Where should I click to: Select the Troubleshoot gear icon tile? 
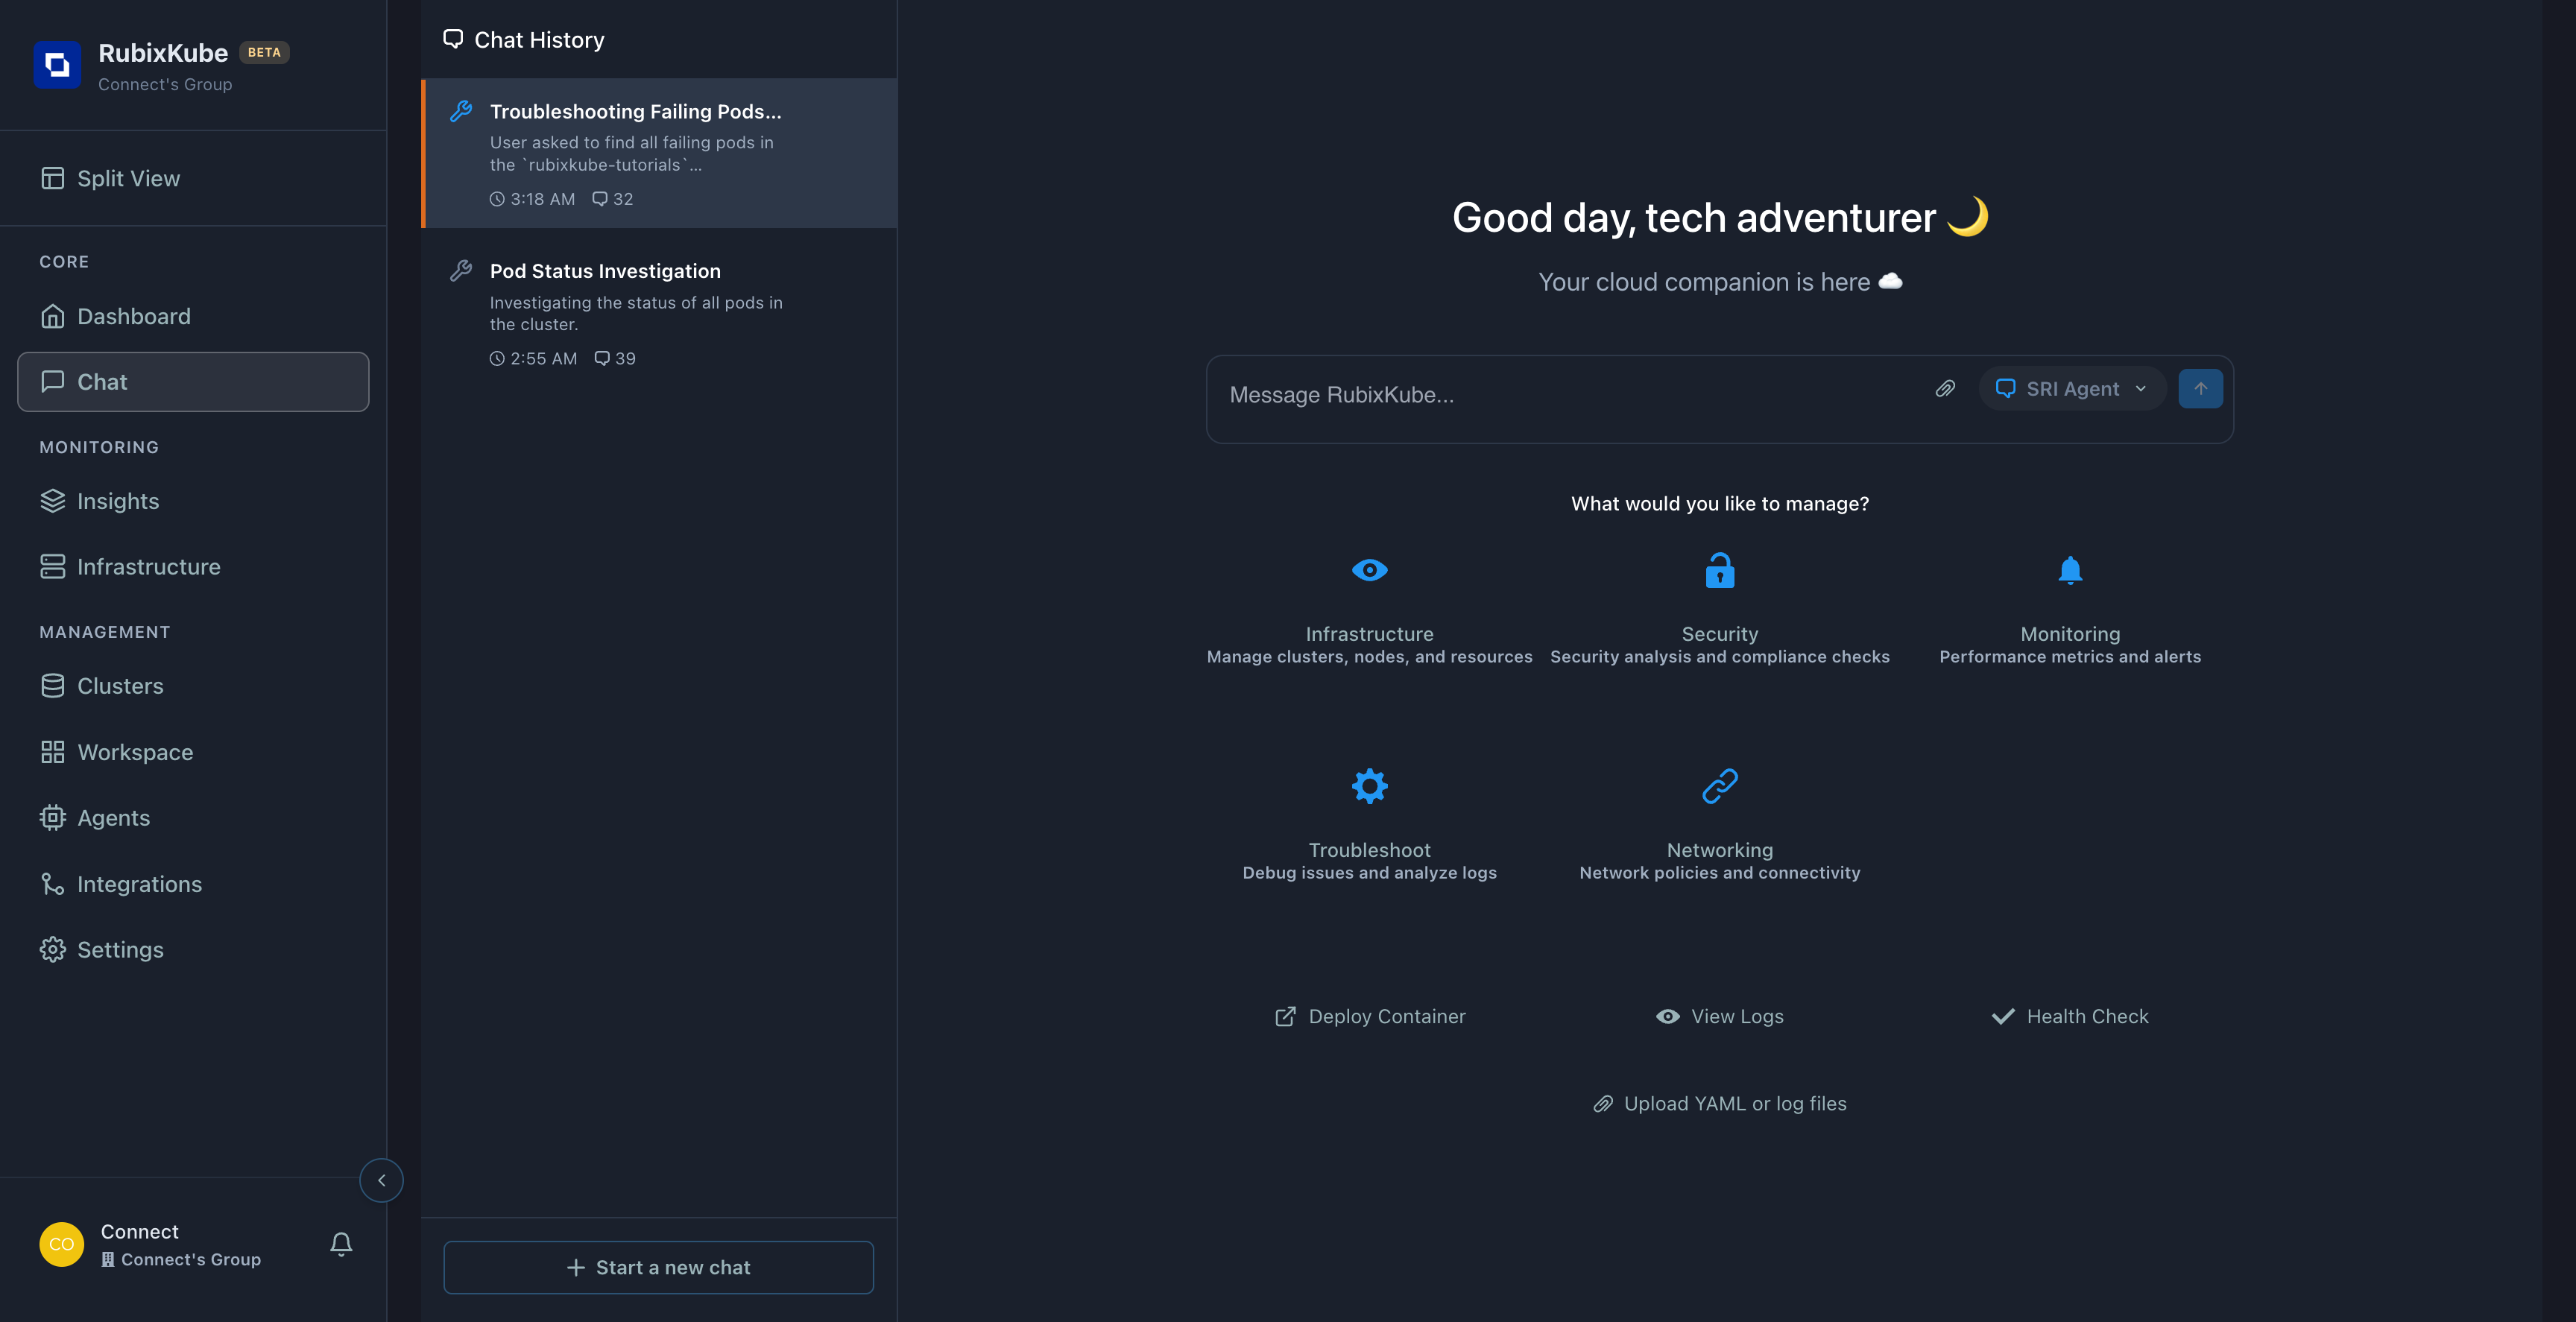coord(1369,787)
